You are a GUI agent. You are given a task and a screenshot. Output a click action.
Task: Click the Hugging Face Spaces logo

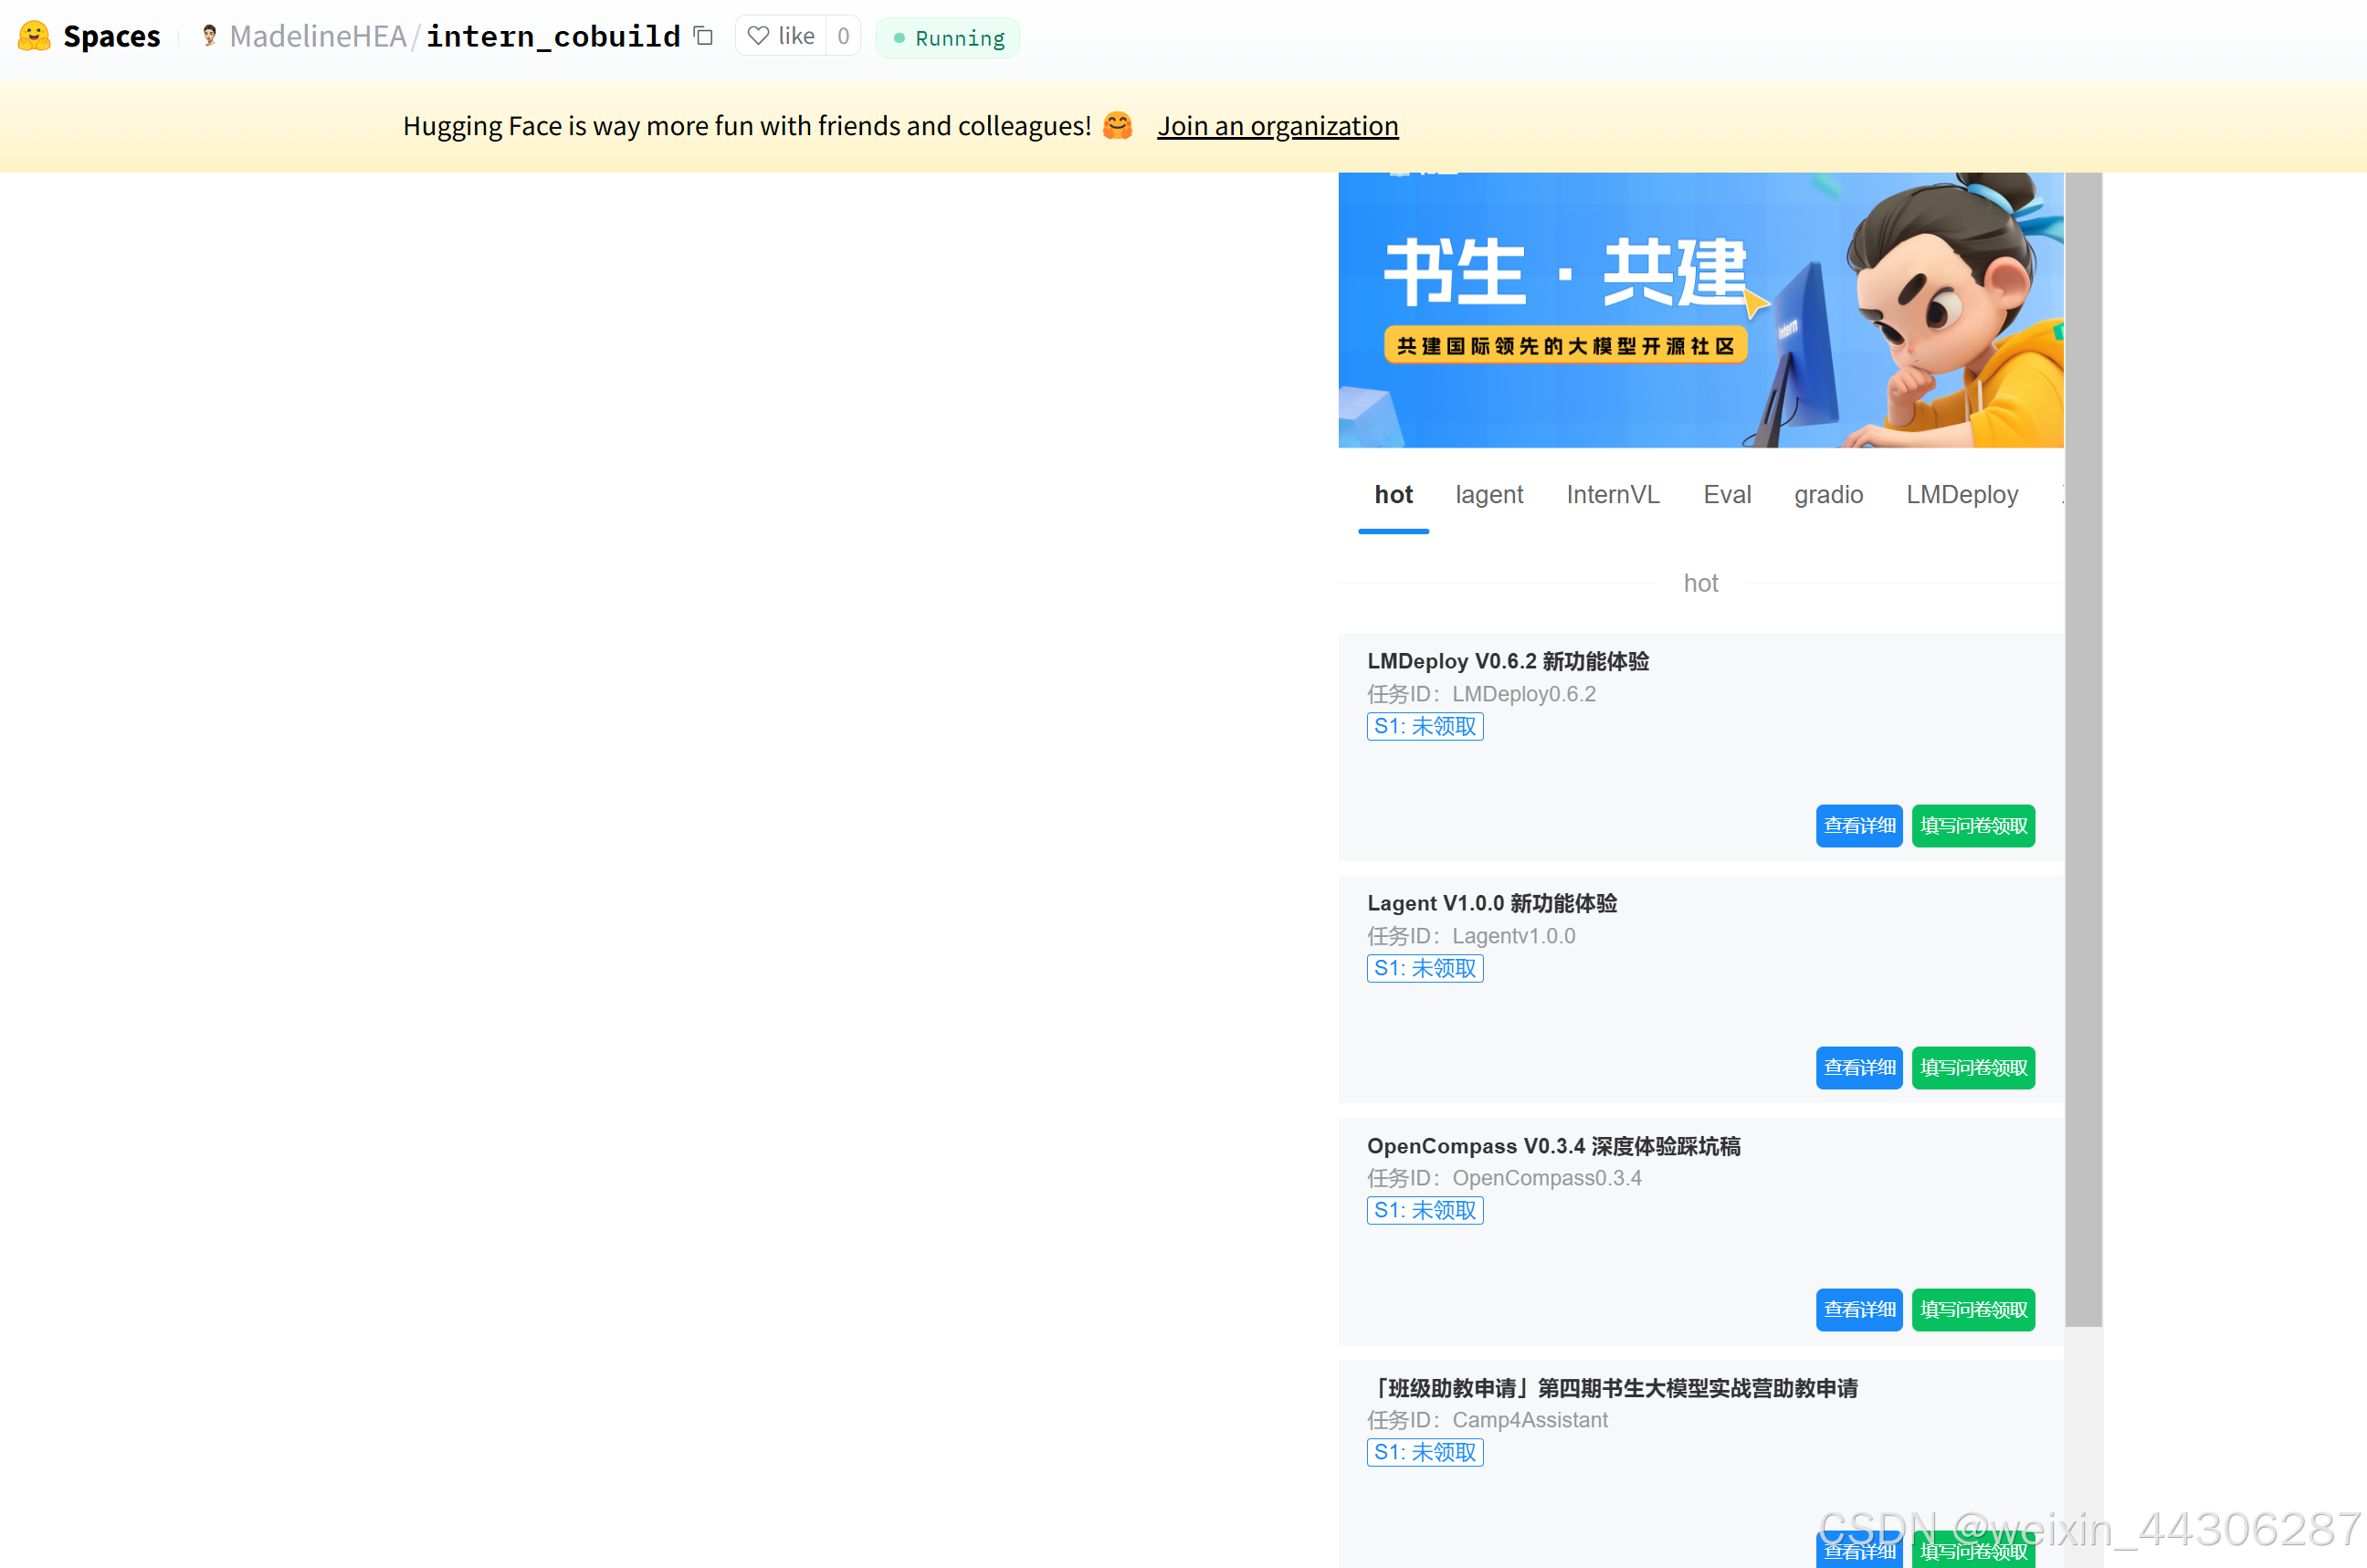89,36
